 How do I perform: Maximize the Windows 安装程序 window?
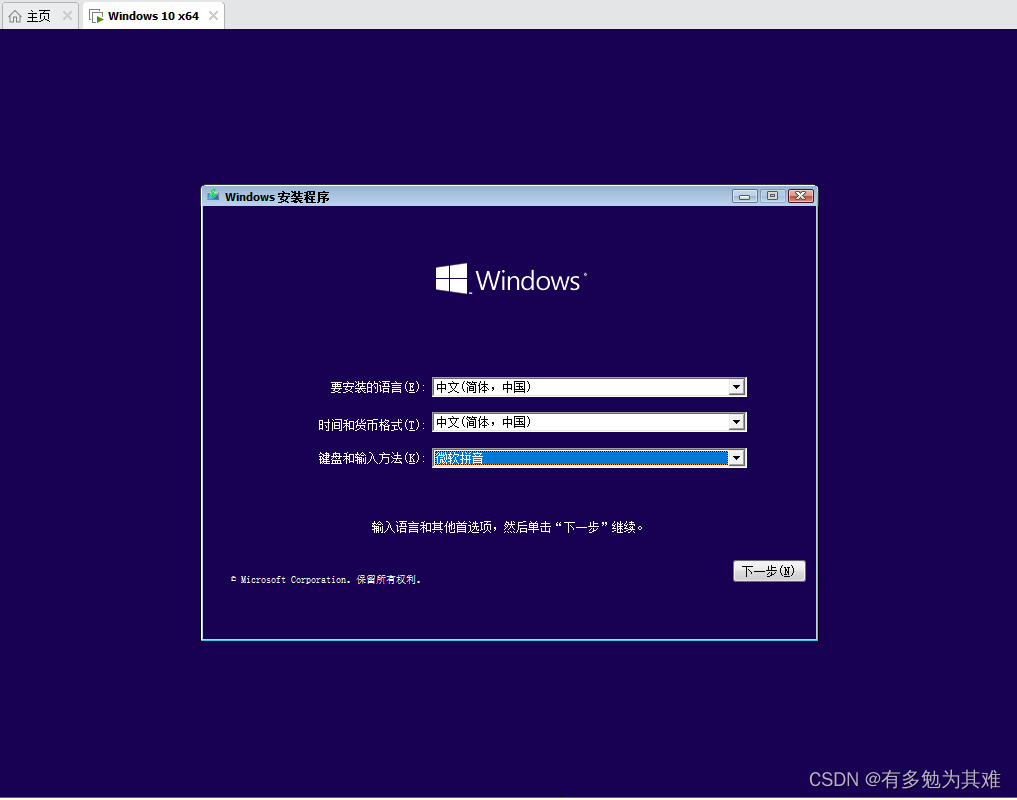tap(772, 196)
